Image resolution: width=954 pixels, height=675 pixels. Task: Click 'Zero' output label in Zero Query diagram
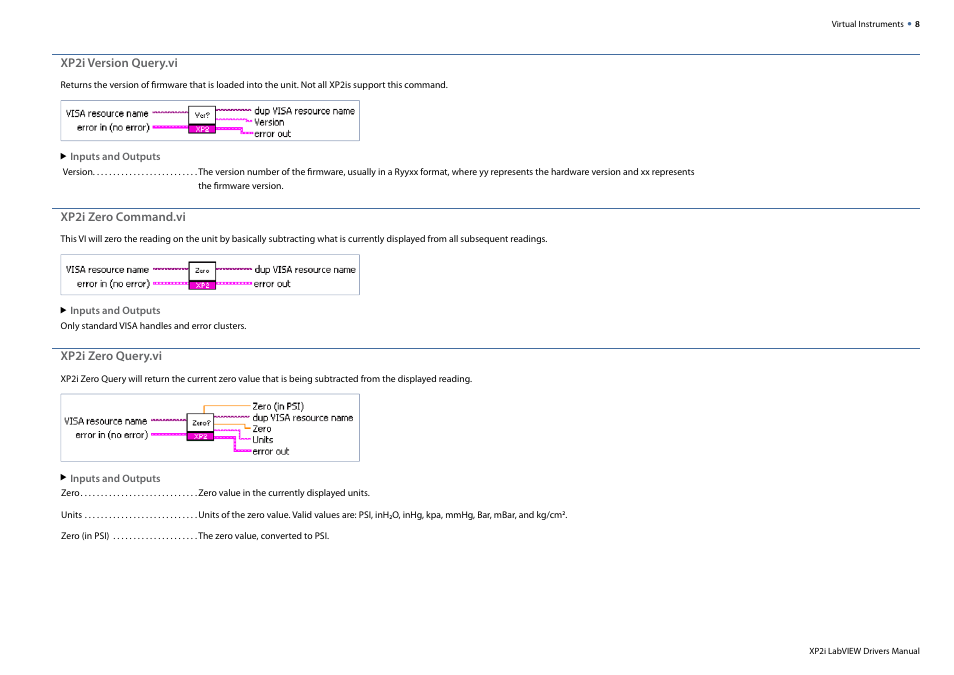pos(262,428)
